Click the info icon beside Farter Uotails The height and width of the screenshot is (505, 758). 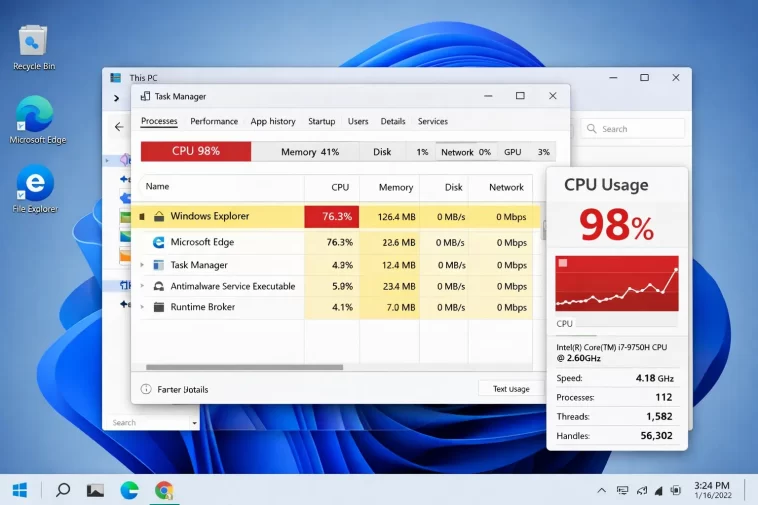146,389
